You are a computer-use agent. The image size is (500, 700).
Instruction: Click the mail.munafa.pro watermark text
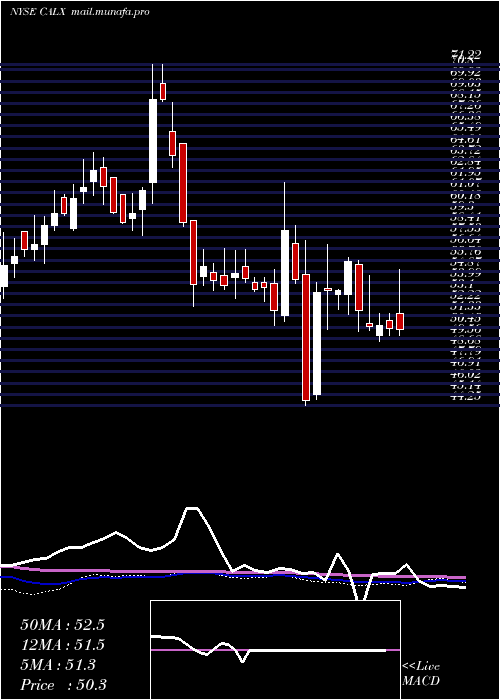point(110,12)
